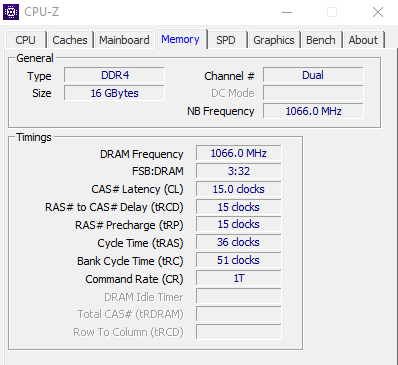The height and width of the screenshot is (365, 398).
Task: Click the tRCD value 15 clocks
Action: point(239,207)
